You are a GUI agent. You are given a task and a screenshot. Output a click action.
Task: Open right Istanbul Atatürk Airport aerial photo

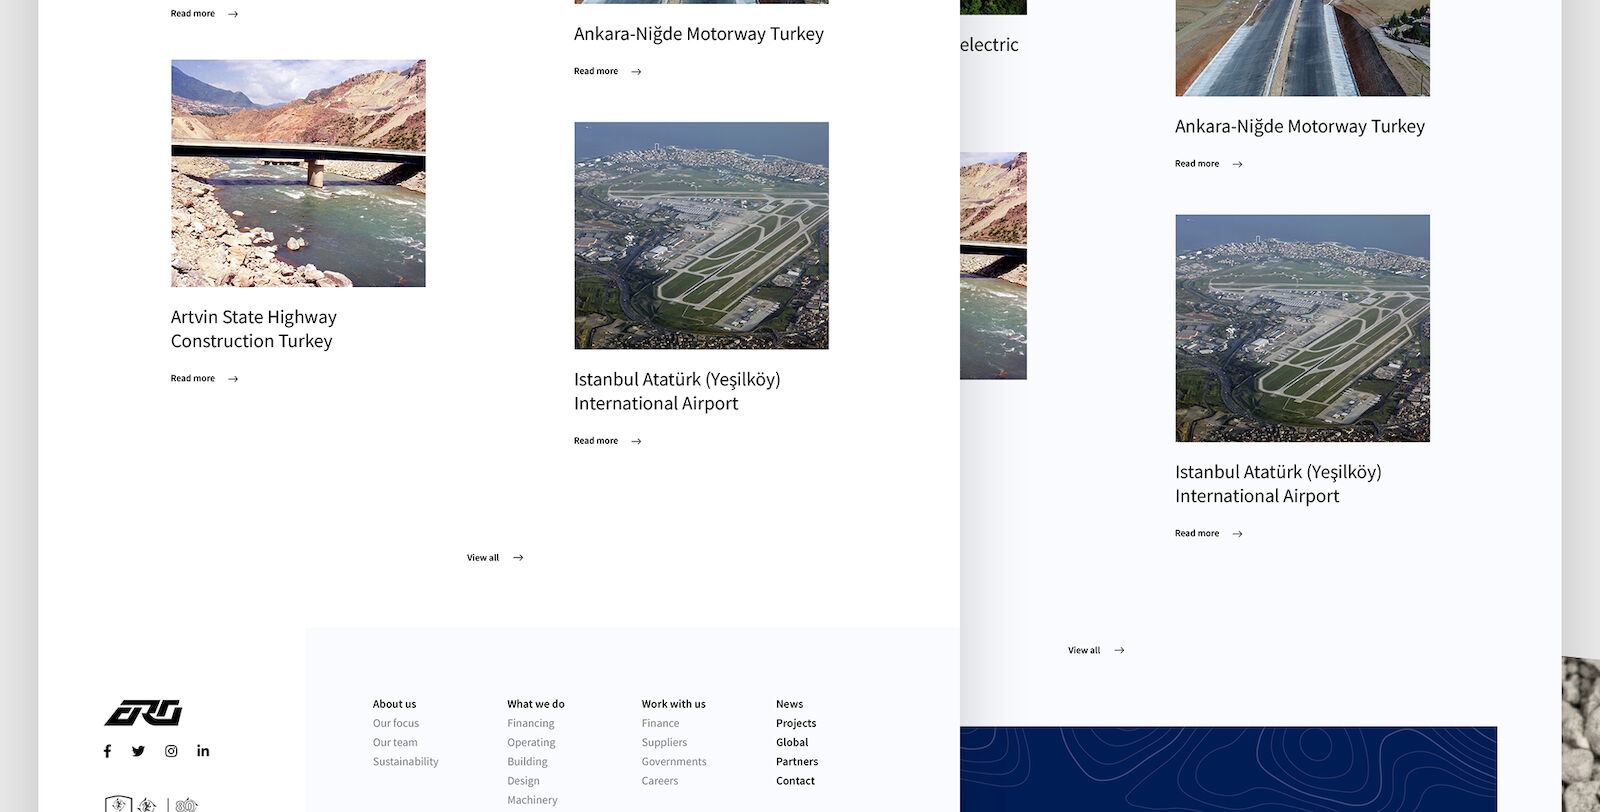click(1302, 328)
